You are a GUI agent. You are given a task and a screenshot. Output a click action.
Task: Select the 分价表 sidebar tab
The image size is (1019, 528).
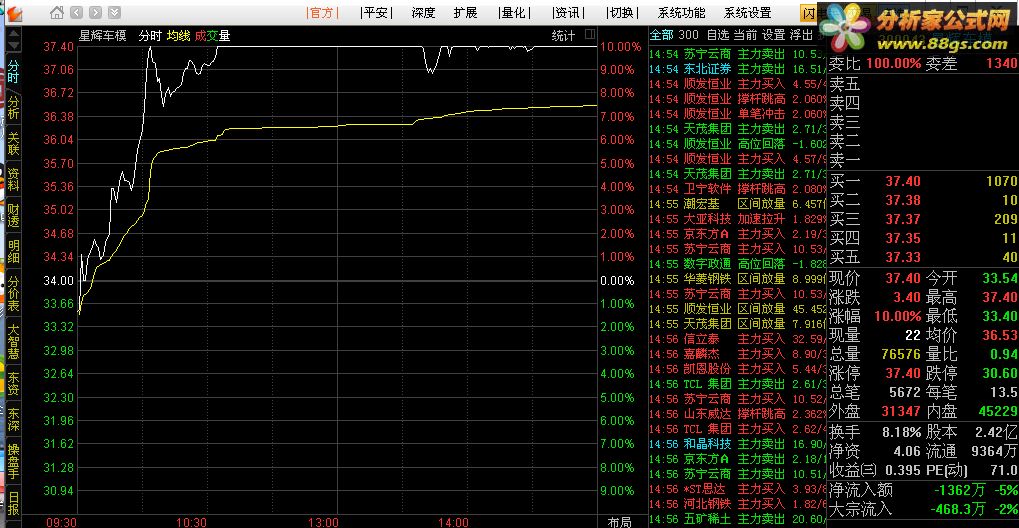point(14,294)
